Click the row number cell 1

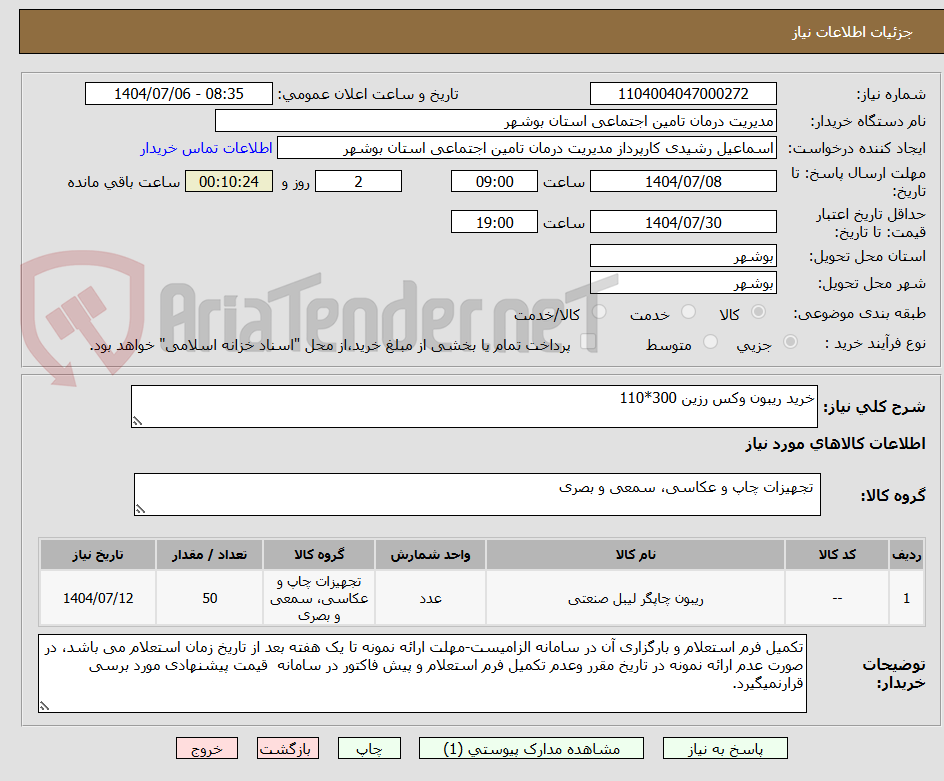click(x=906, y=598)
